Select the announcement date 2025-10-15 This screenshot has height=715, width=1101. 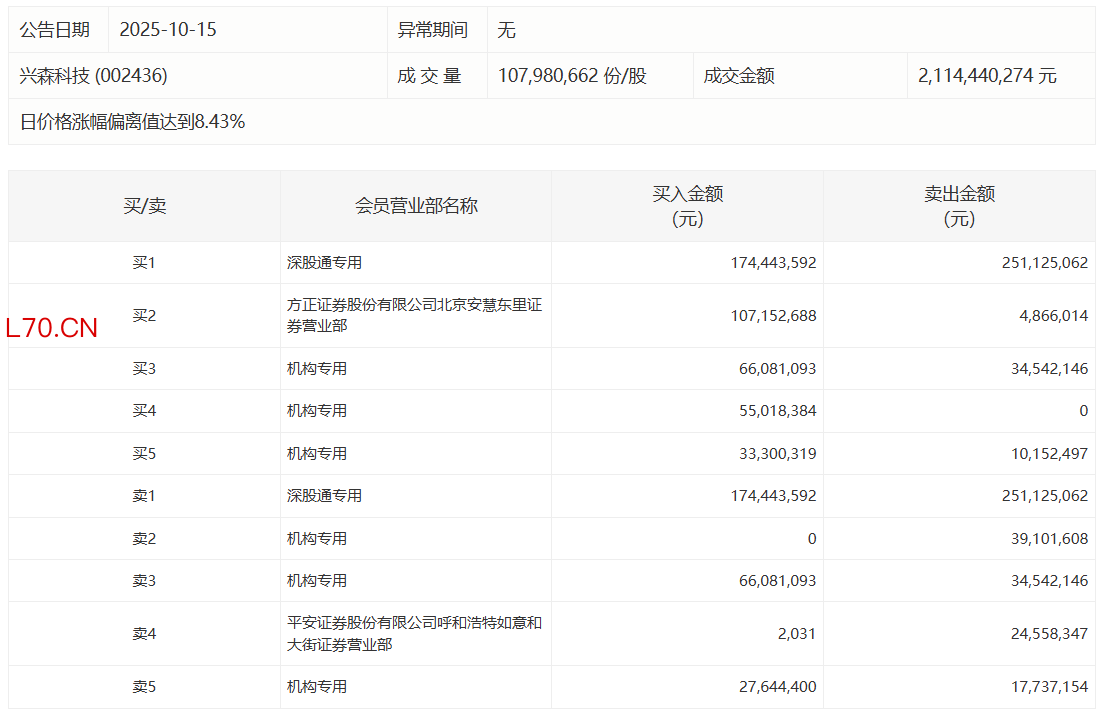coord(168,30)
